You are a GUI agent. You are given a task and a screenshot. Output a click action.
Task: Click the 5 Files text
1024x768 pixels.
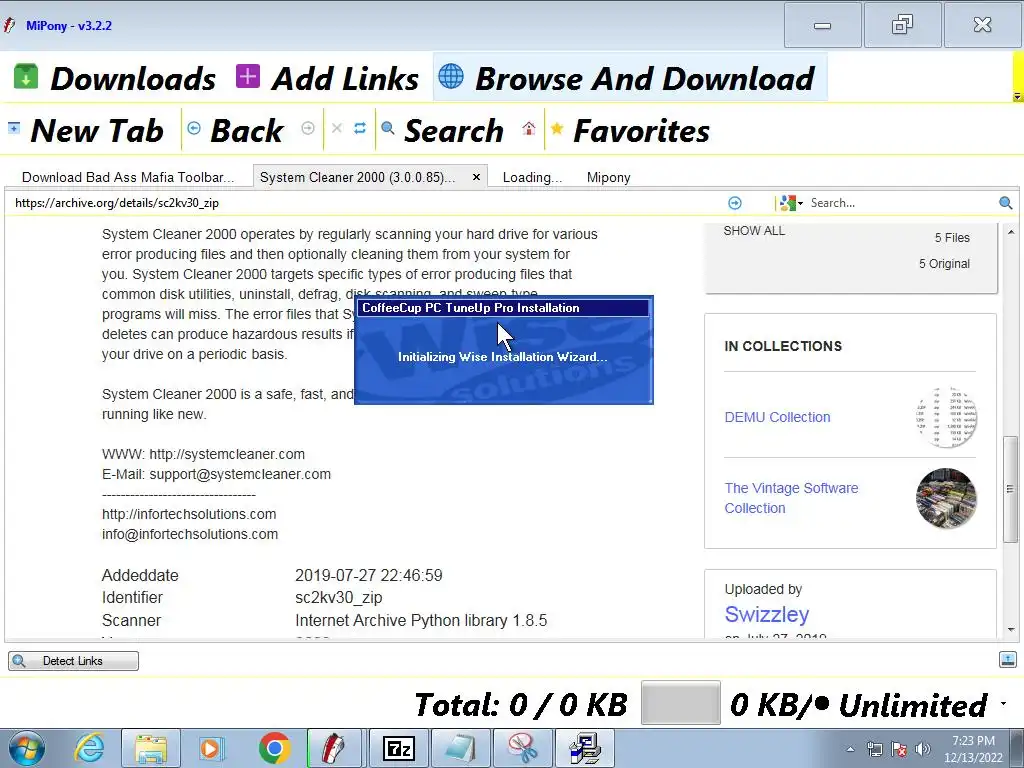pos(952,238)
